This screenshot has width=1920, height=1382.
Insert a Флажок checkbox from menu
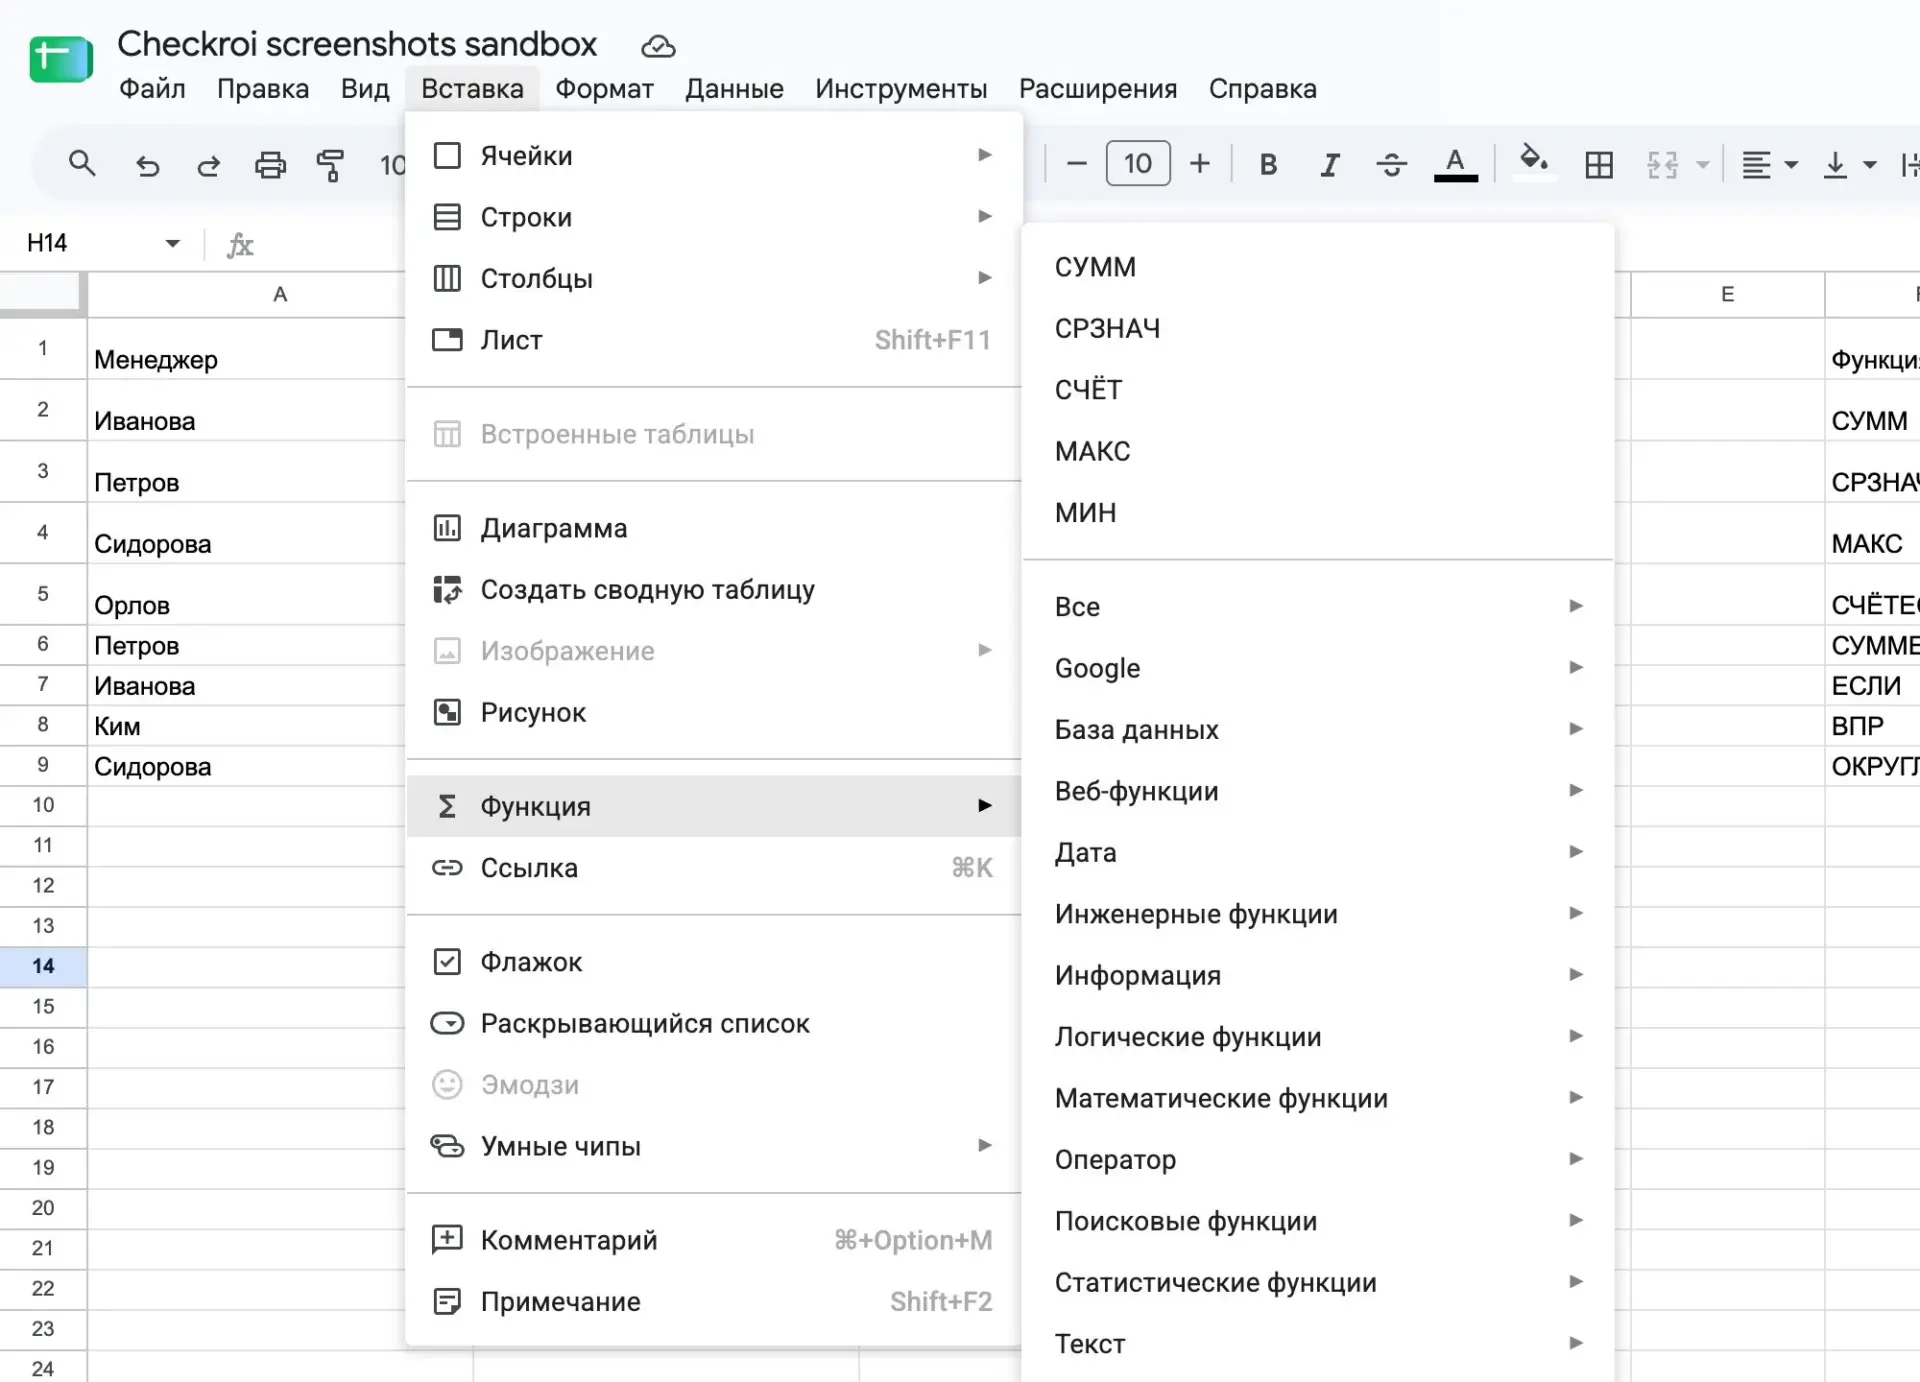714,962
